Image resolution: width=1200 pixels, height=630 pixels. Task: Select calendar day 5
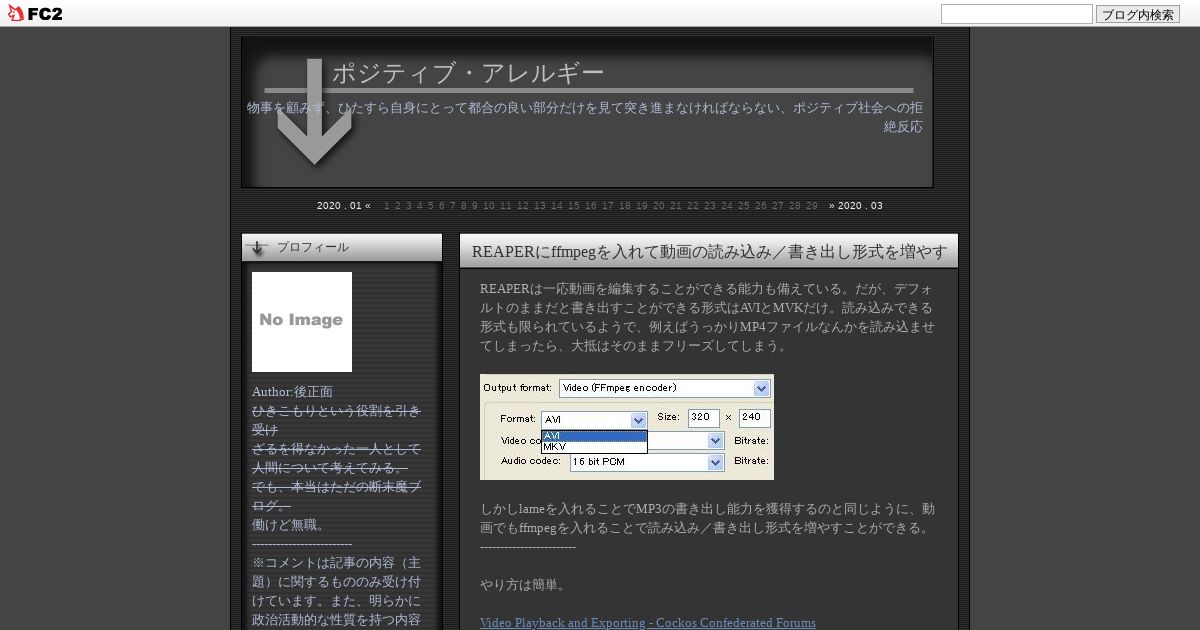tap(431, 206)
